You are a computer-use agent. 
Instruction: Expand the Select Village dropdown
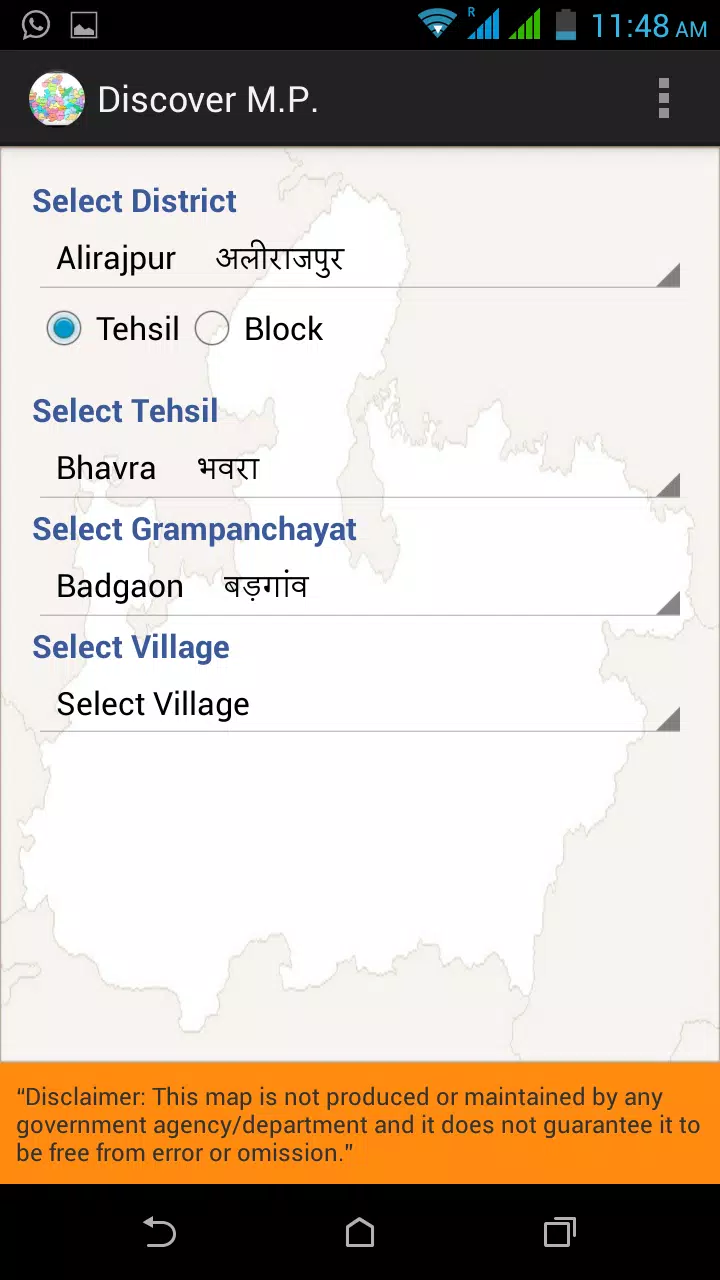[x=360, y=705]
